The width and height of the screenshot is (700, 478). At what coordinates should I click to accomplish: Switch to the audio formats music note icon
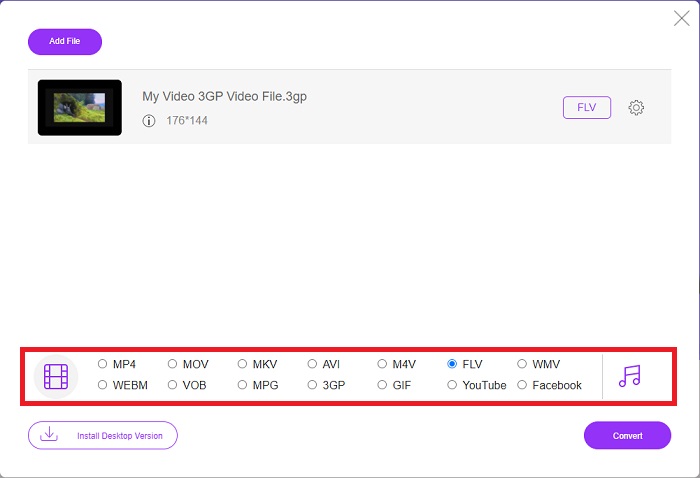coord(629,376)
